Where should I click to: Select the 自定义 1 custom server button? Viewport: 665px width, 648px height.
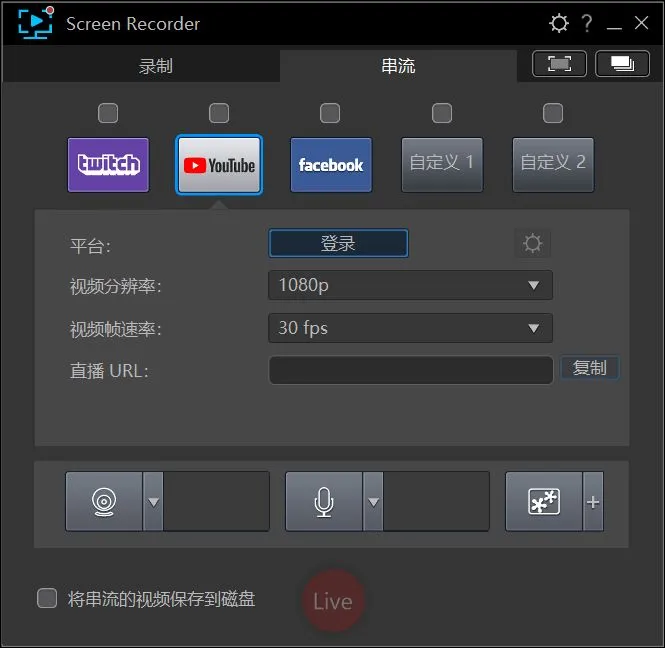pyautogui.click(x=442, y=165)
